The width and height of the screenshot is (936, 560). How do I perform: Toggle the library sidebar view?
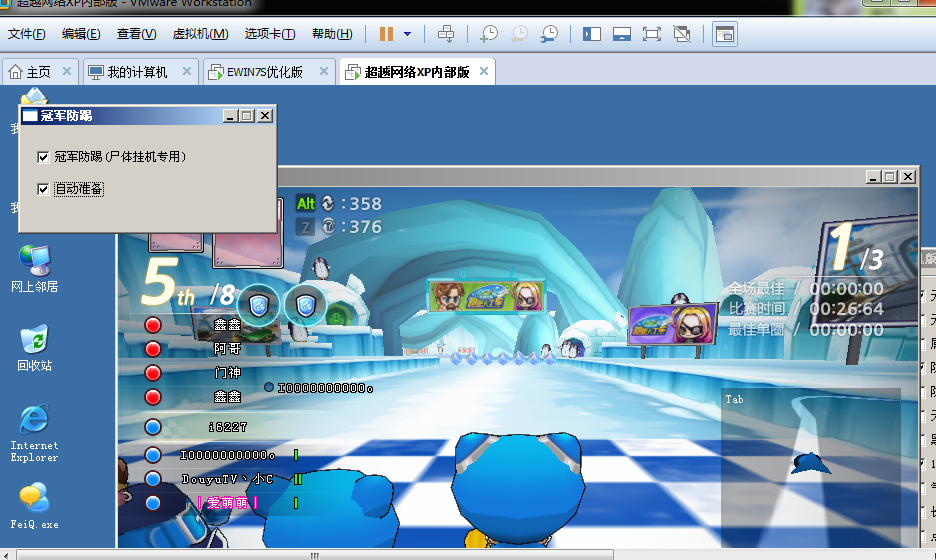point(592,34)
